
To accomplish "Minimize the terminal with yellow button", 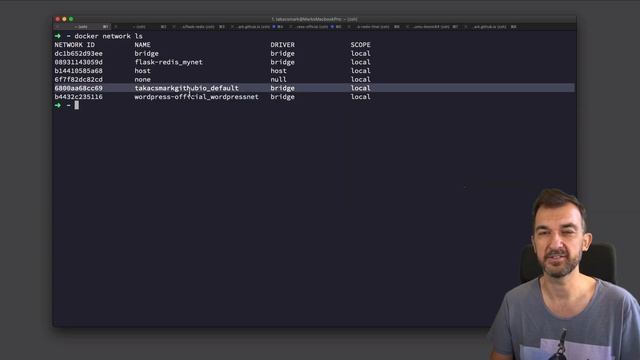I will [x=64, y=19].
